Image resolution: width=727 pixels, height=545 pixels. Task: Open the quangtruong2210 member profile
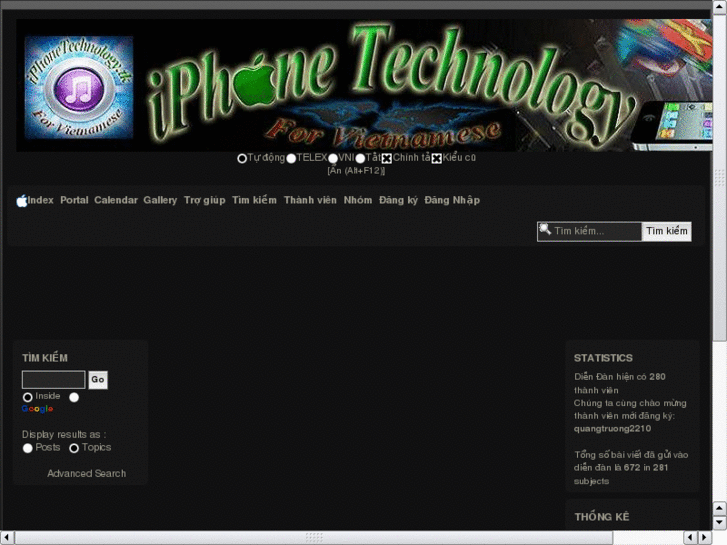[x=612, y=428]
